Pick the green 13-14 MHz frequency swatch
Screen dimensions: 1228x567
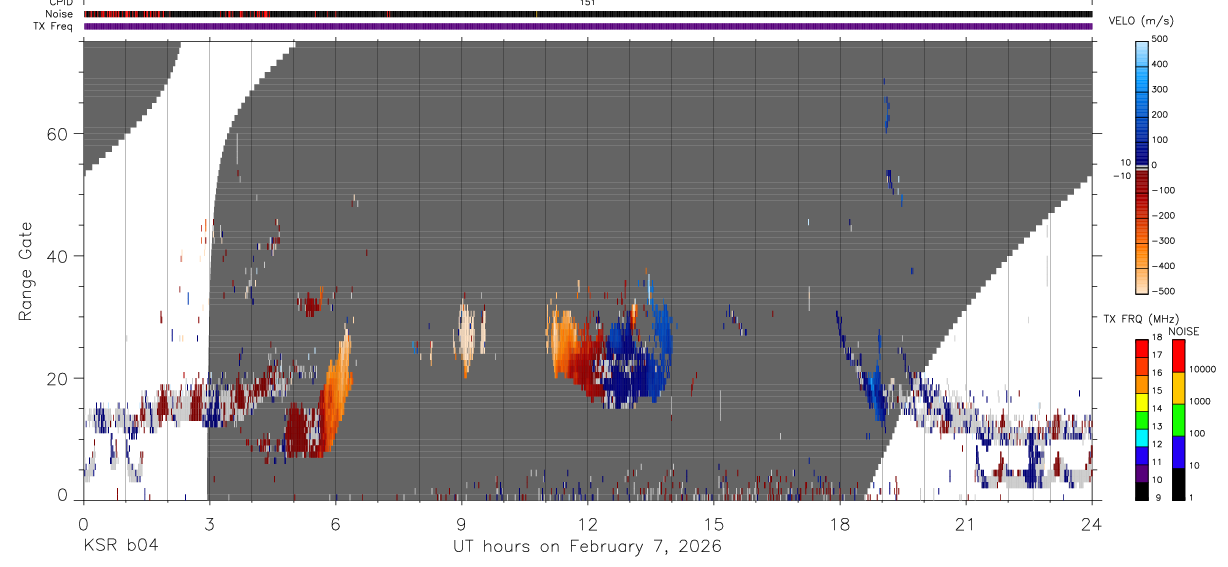(1143, 420)
